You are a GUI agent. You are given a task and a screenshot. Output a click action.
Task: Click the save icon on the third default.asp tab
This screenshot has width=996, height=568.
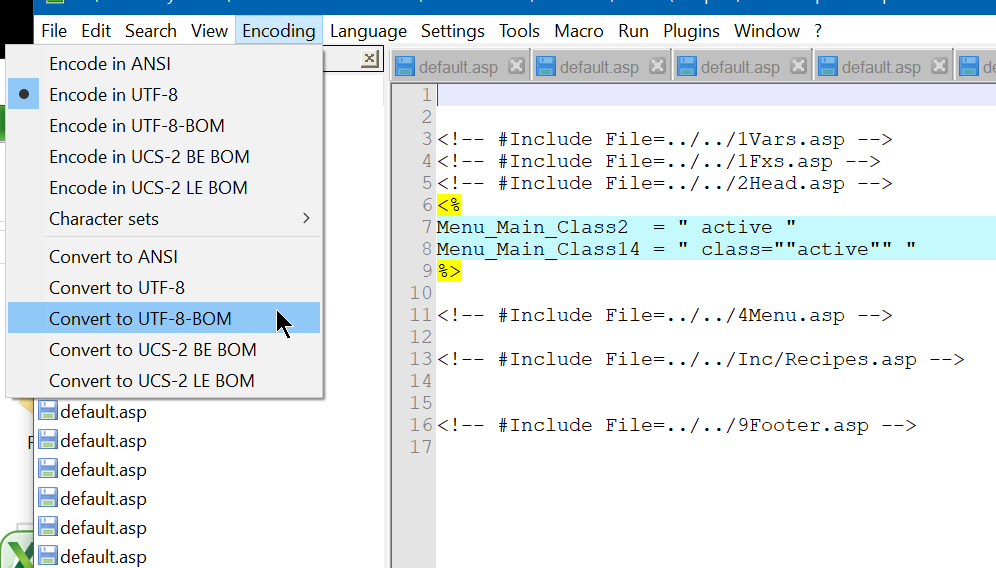(687, 67)
